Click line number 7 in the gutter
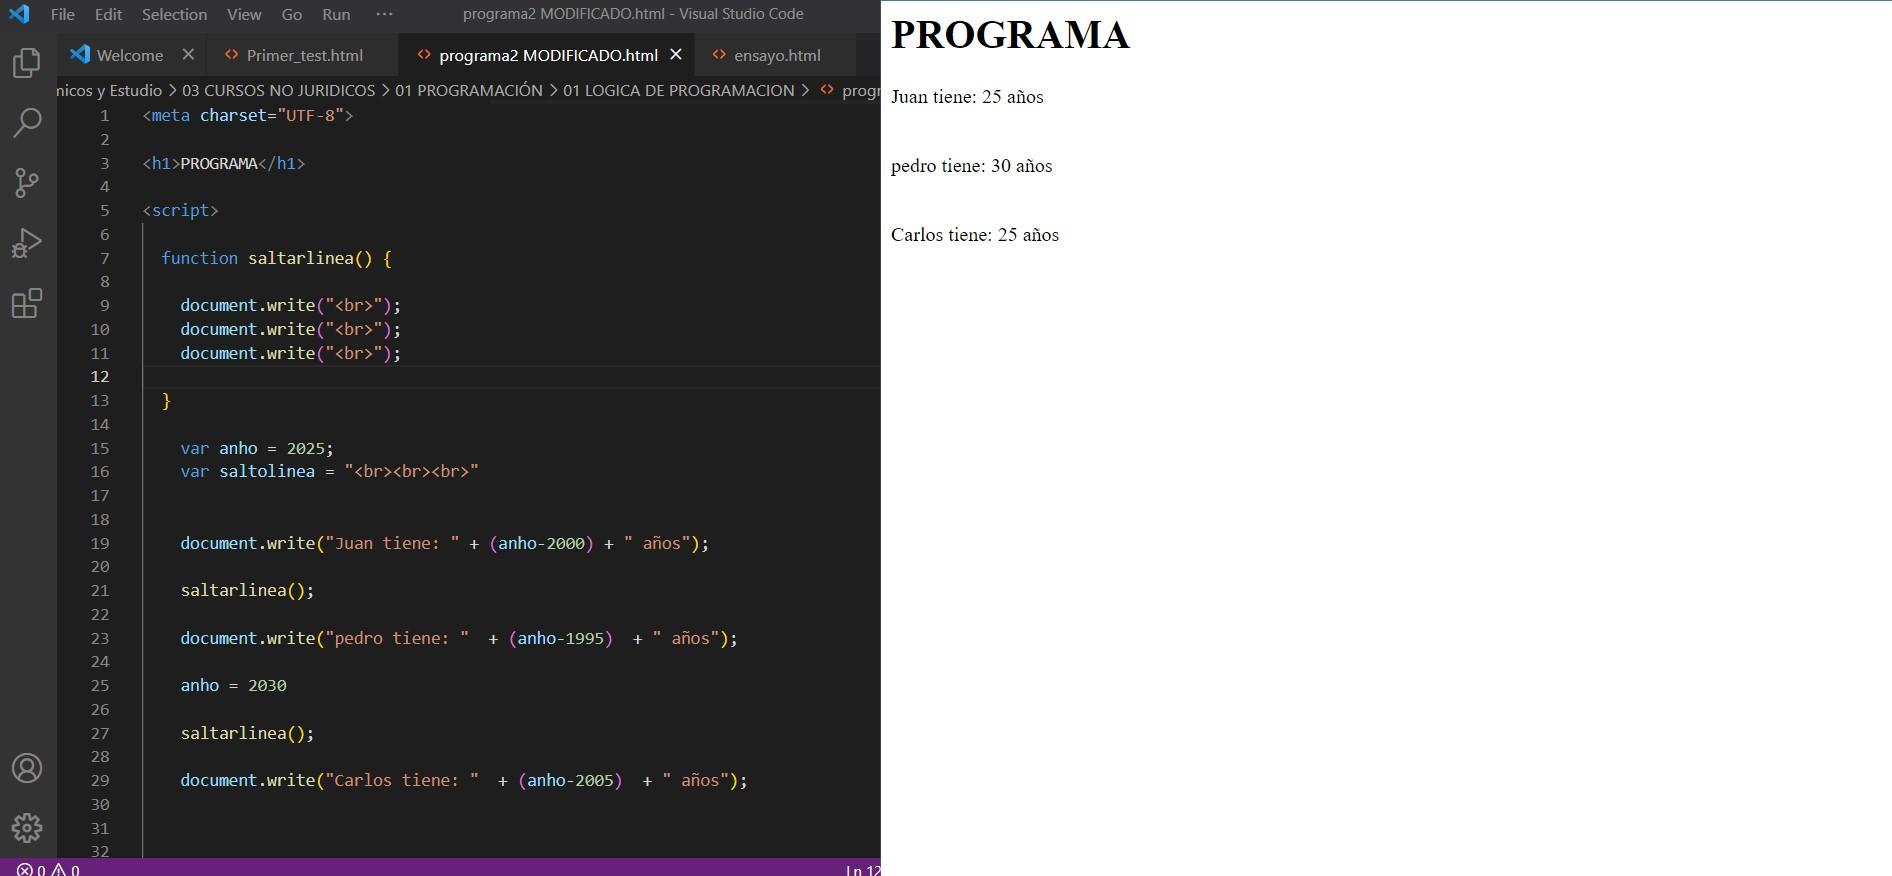The width and height of the screenshot is (1892, 876). point(104,258)
